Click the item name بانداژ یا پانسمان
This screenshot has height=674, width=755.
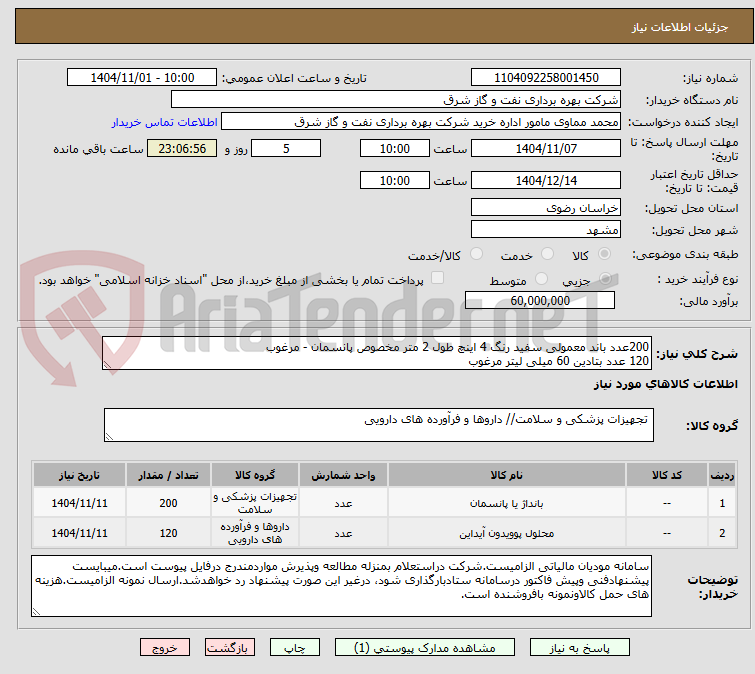click(x=507, y=504)
